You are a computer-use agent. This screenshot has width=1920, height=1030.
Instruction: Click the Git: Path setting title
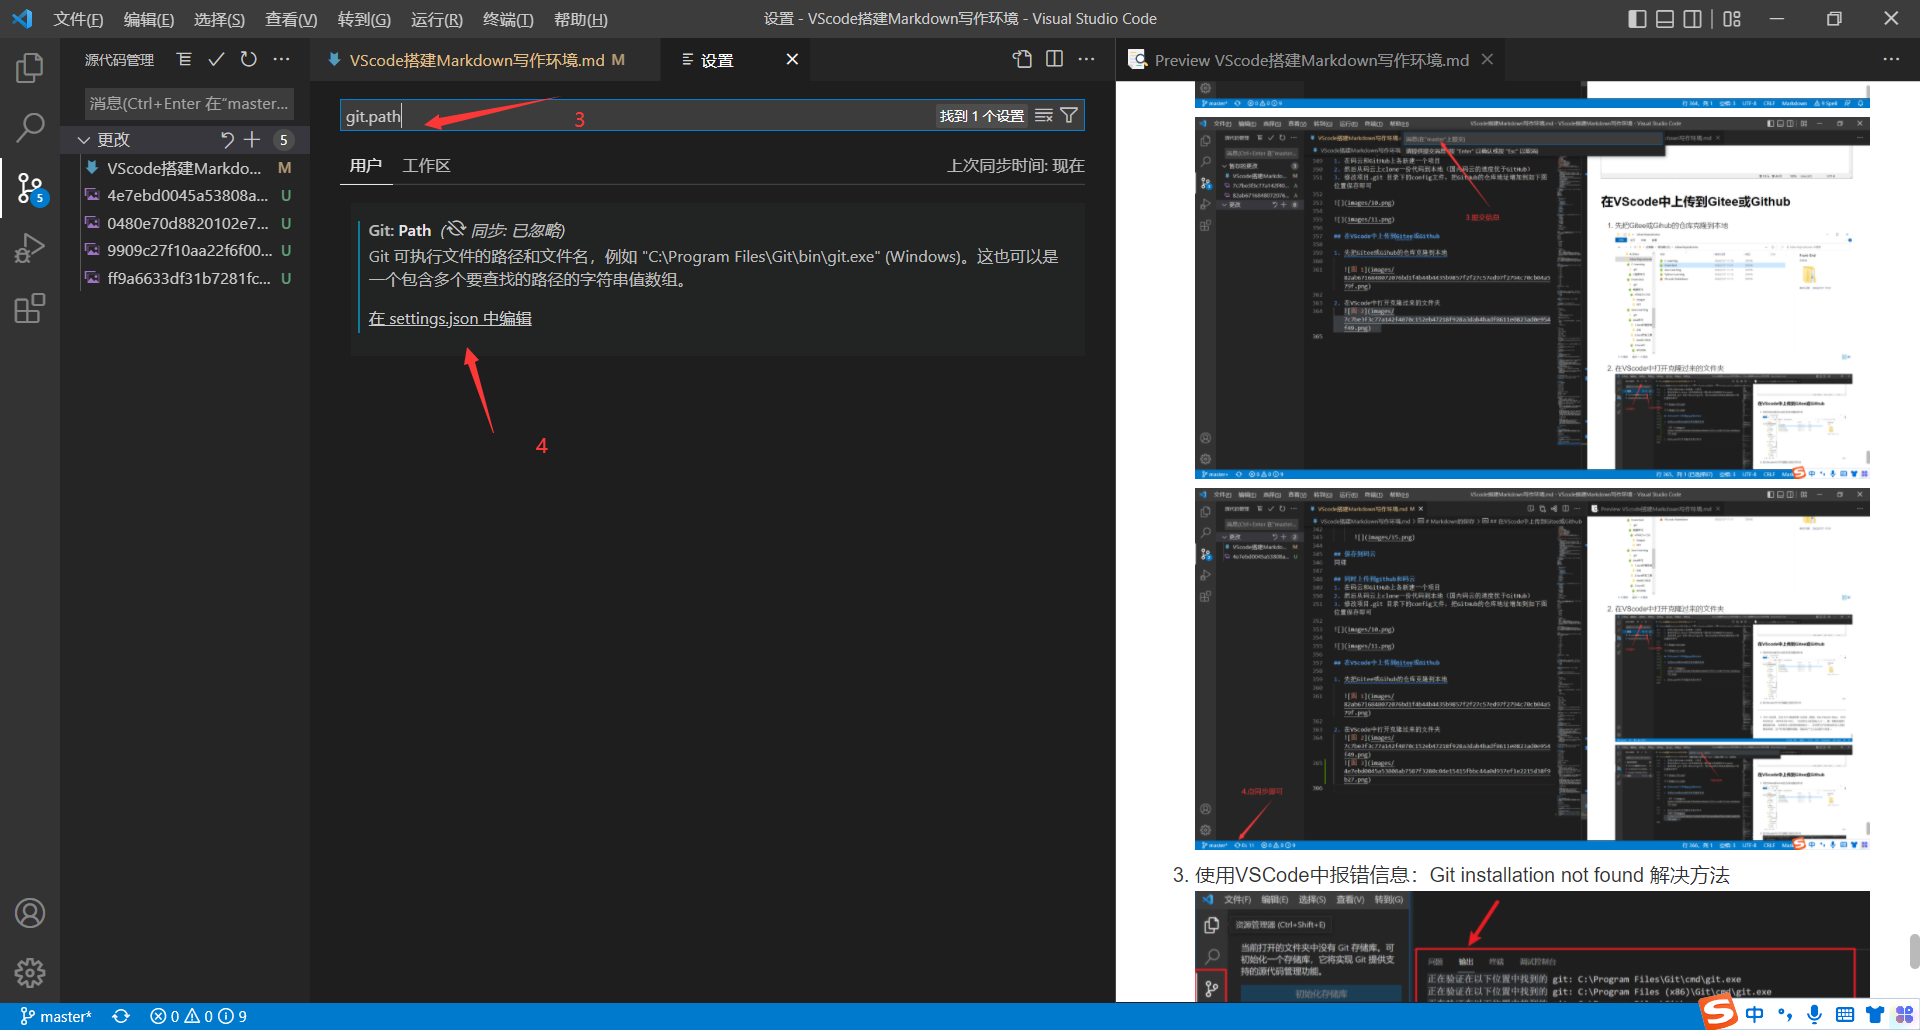[x=400, y=230]
